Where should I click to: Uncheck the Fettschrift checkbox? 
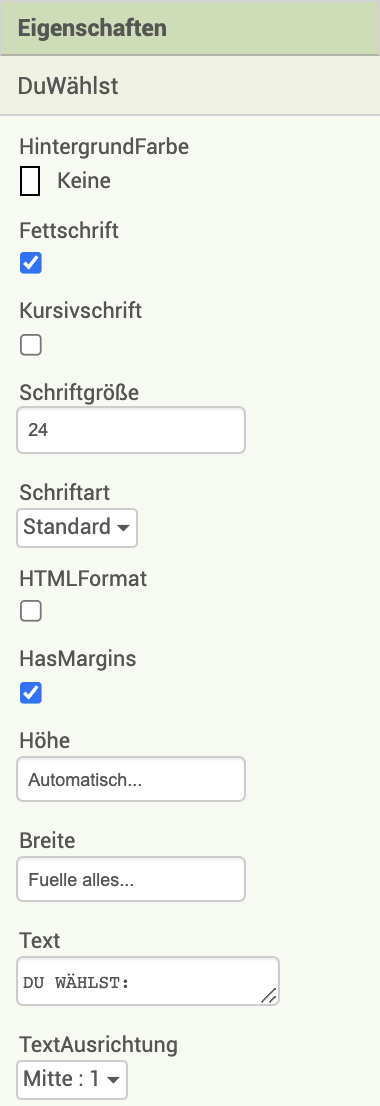30,263
